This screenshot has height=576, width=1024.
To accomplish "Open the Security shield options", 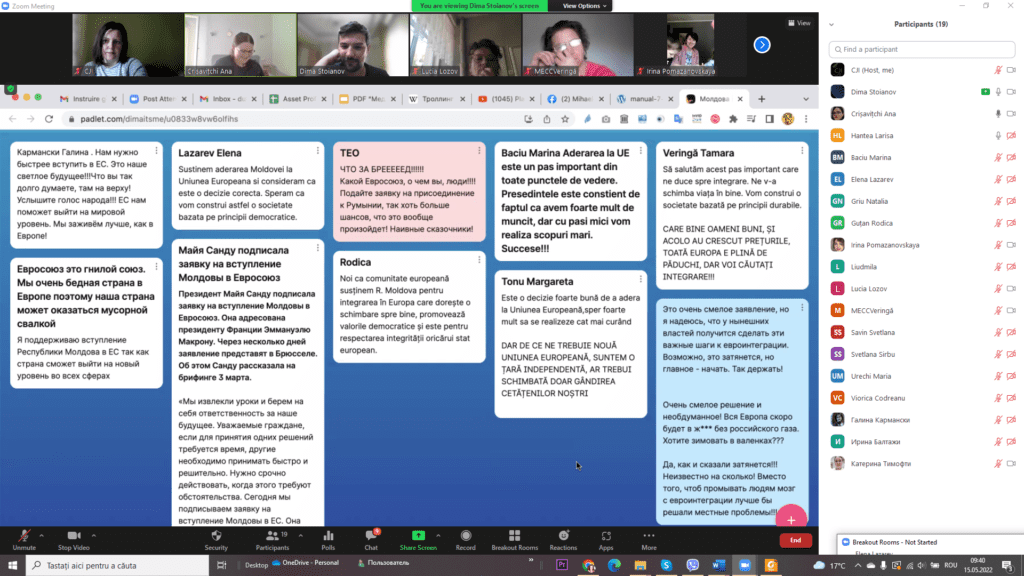I will click(216, 537).
